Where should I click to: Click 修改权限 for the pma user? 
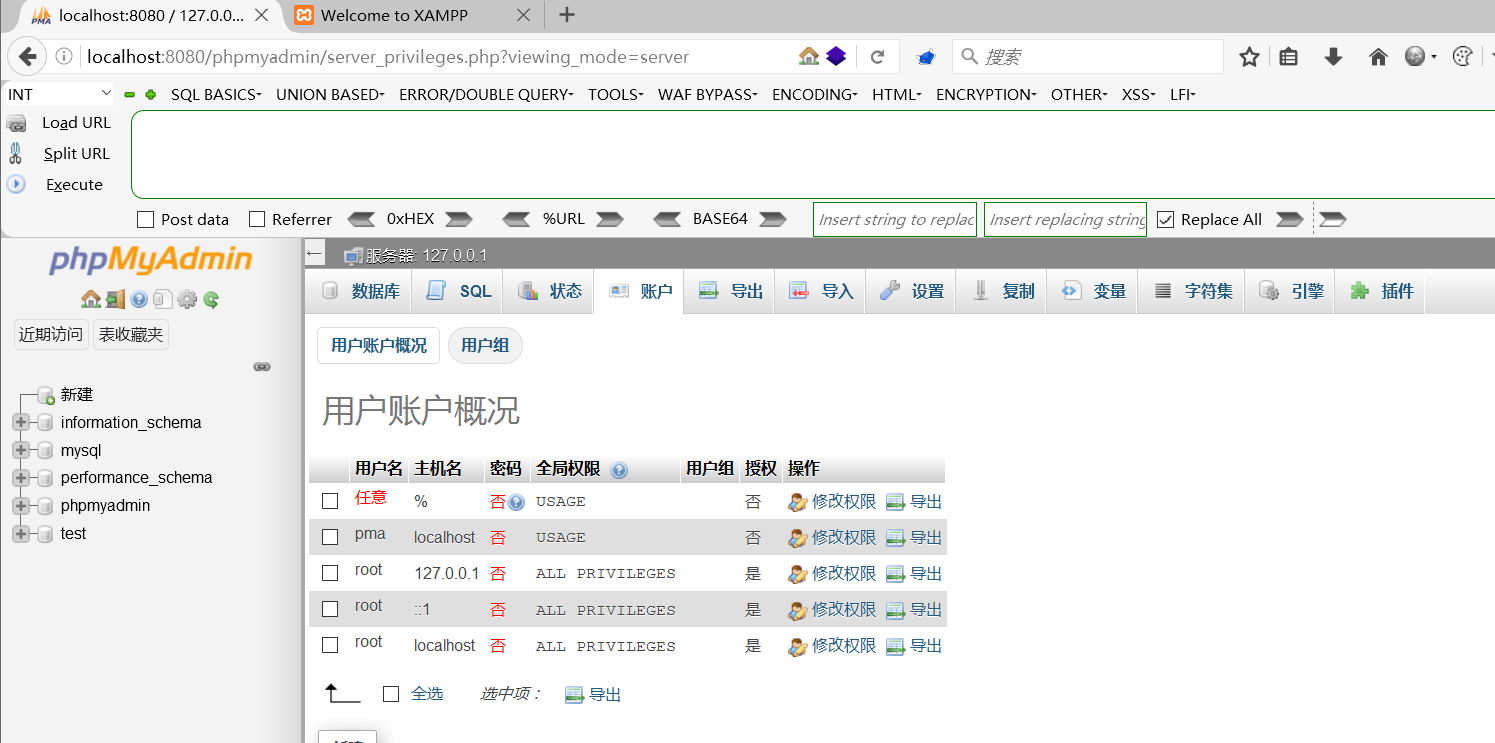coord(832,537)
